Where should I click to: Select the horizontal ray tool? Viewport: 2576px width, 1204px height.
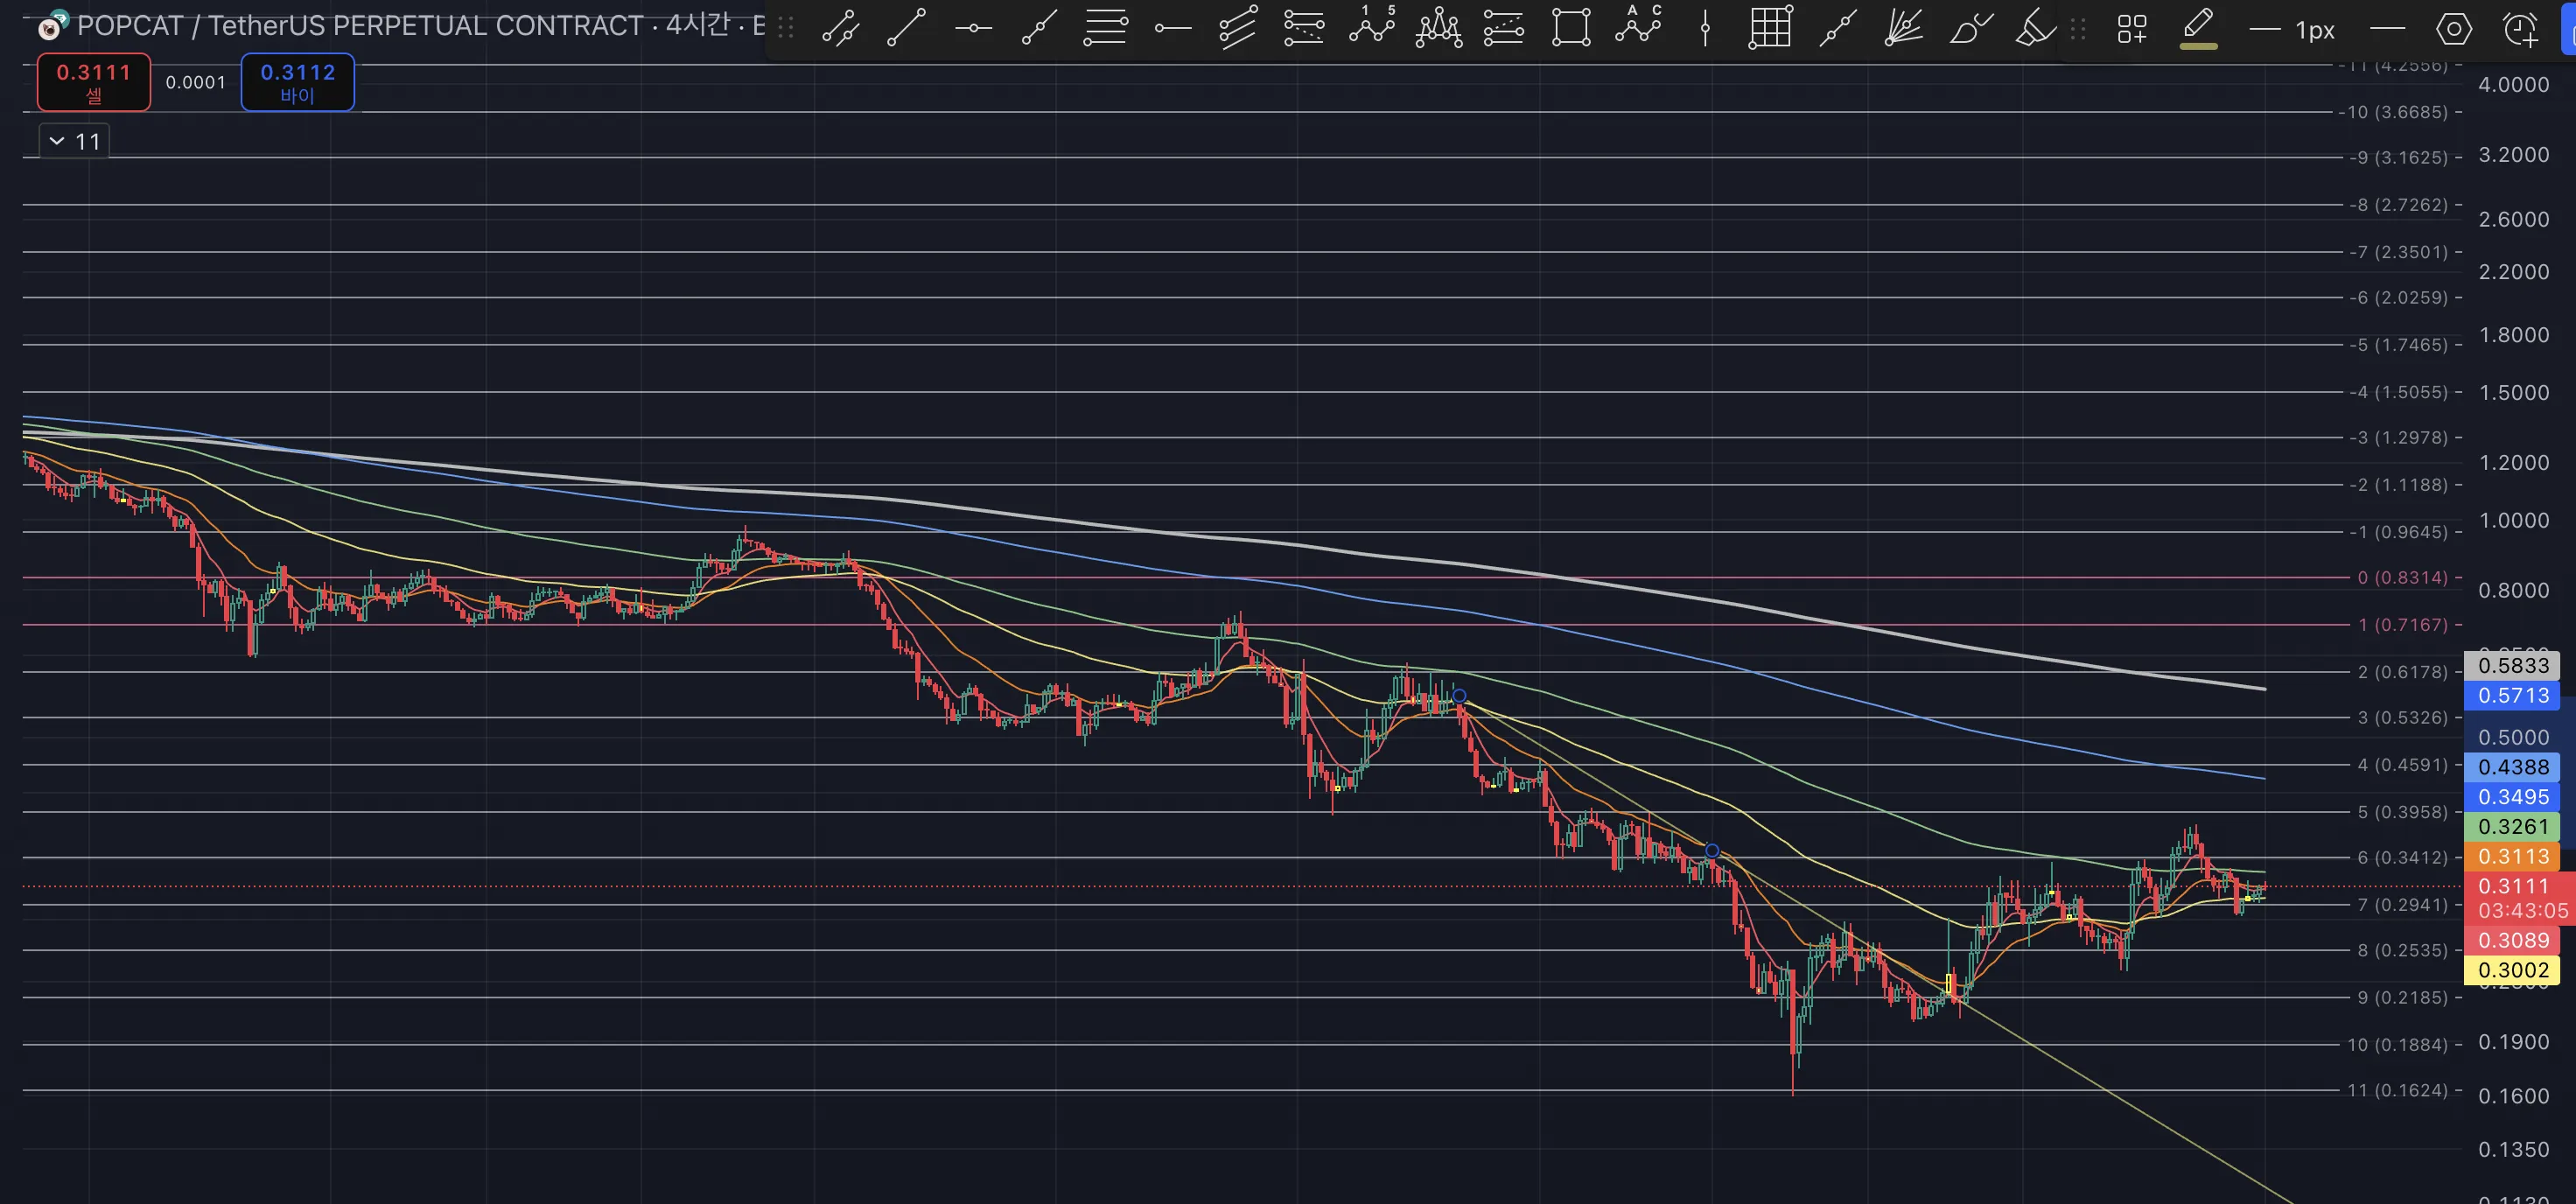(1172, 28)
